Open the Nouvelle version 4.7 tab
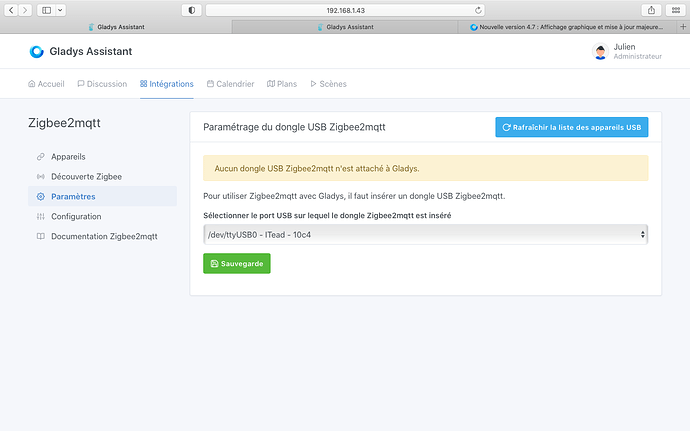The width and height of the screenshot is (690, 431). tap(567, 27)
